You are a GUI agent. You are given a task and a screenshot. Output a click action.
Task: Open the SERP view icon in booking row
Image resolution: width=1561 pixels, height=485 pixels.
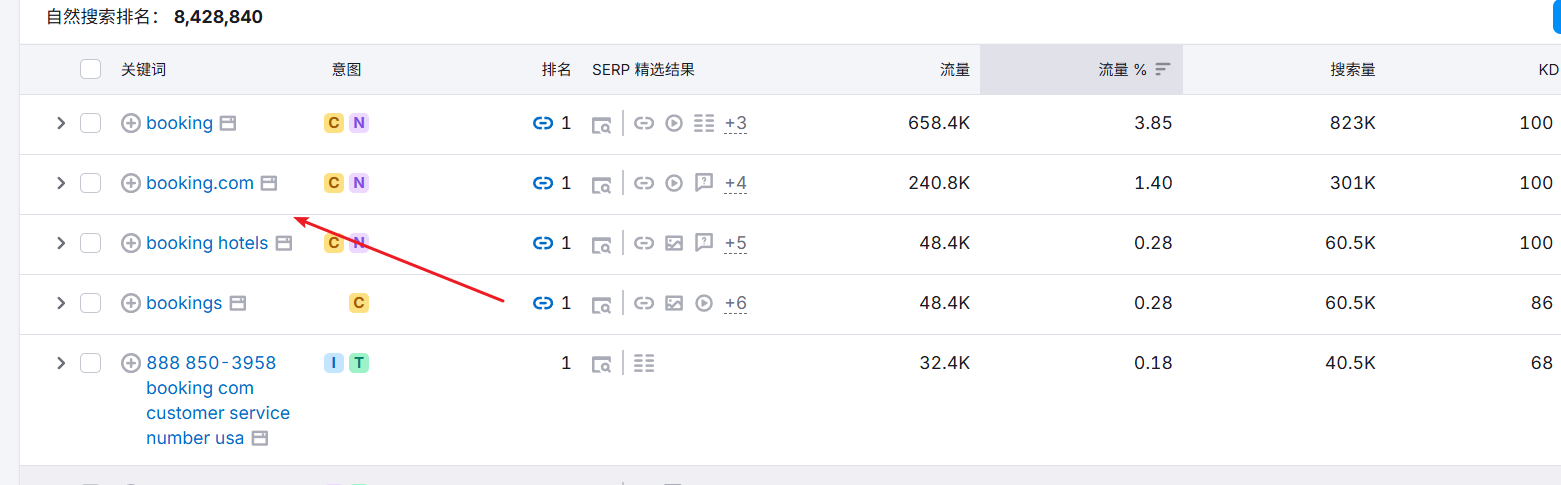pos(601,124)
